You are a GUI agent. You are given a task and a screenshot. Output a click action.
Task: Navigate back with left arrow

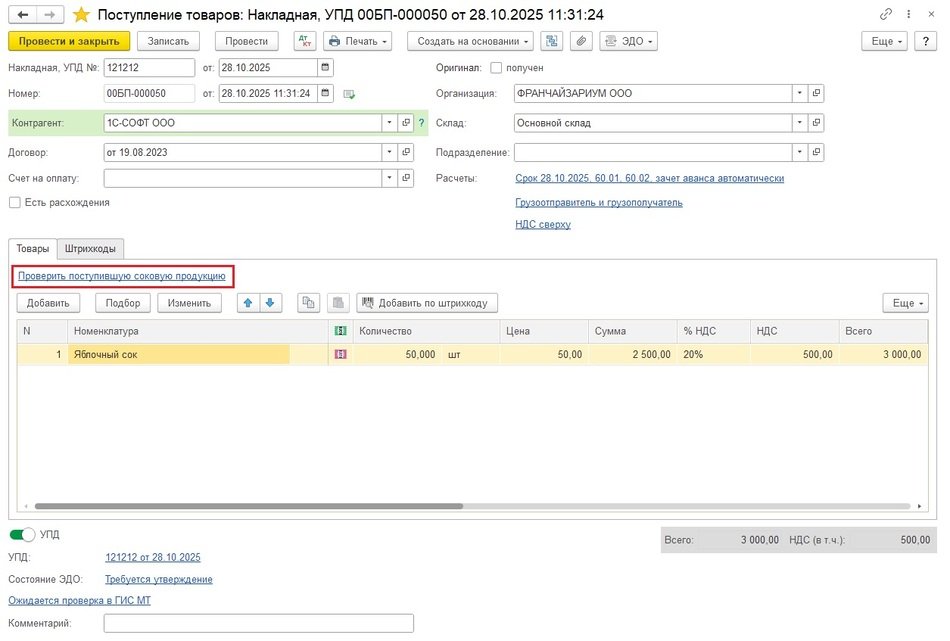pos(21,15)
